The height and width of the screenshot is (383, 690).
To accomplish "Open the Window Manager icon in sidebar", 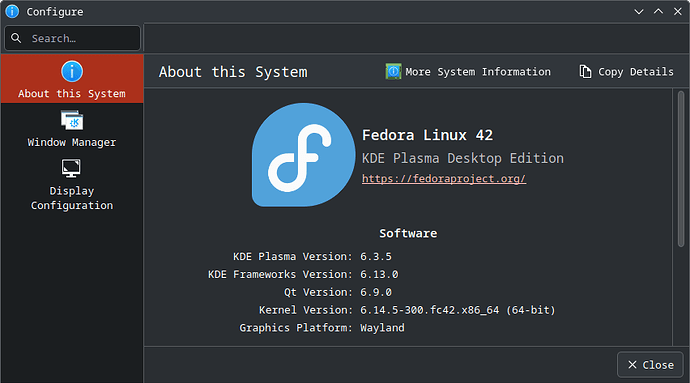I will 72,120.
